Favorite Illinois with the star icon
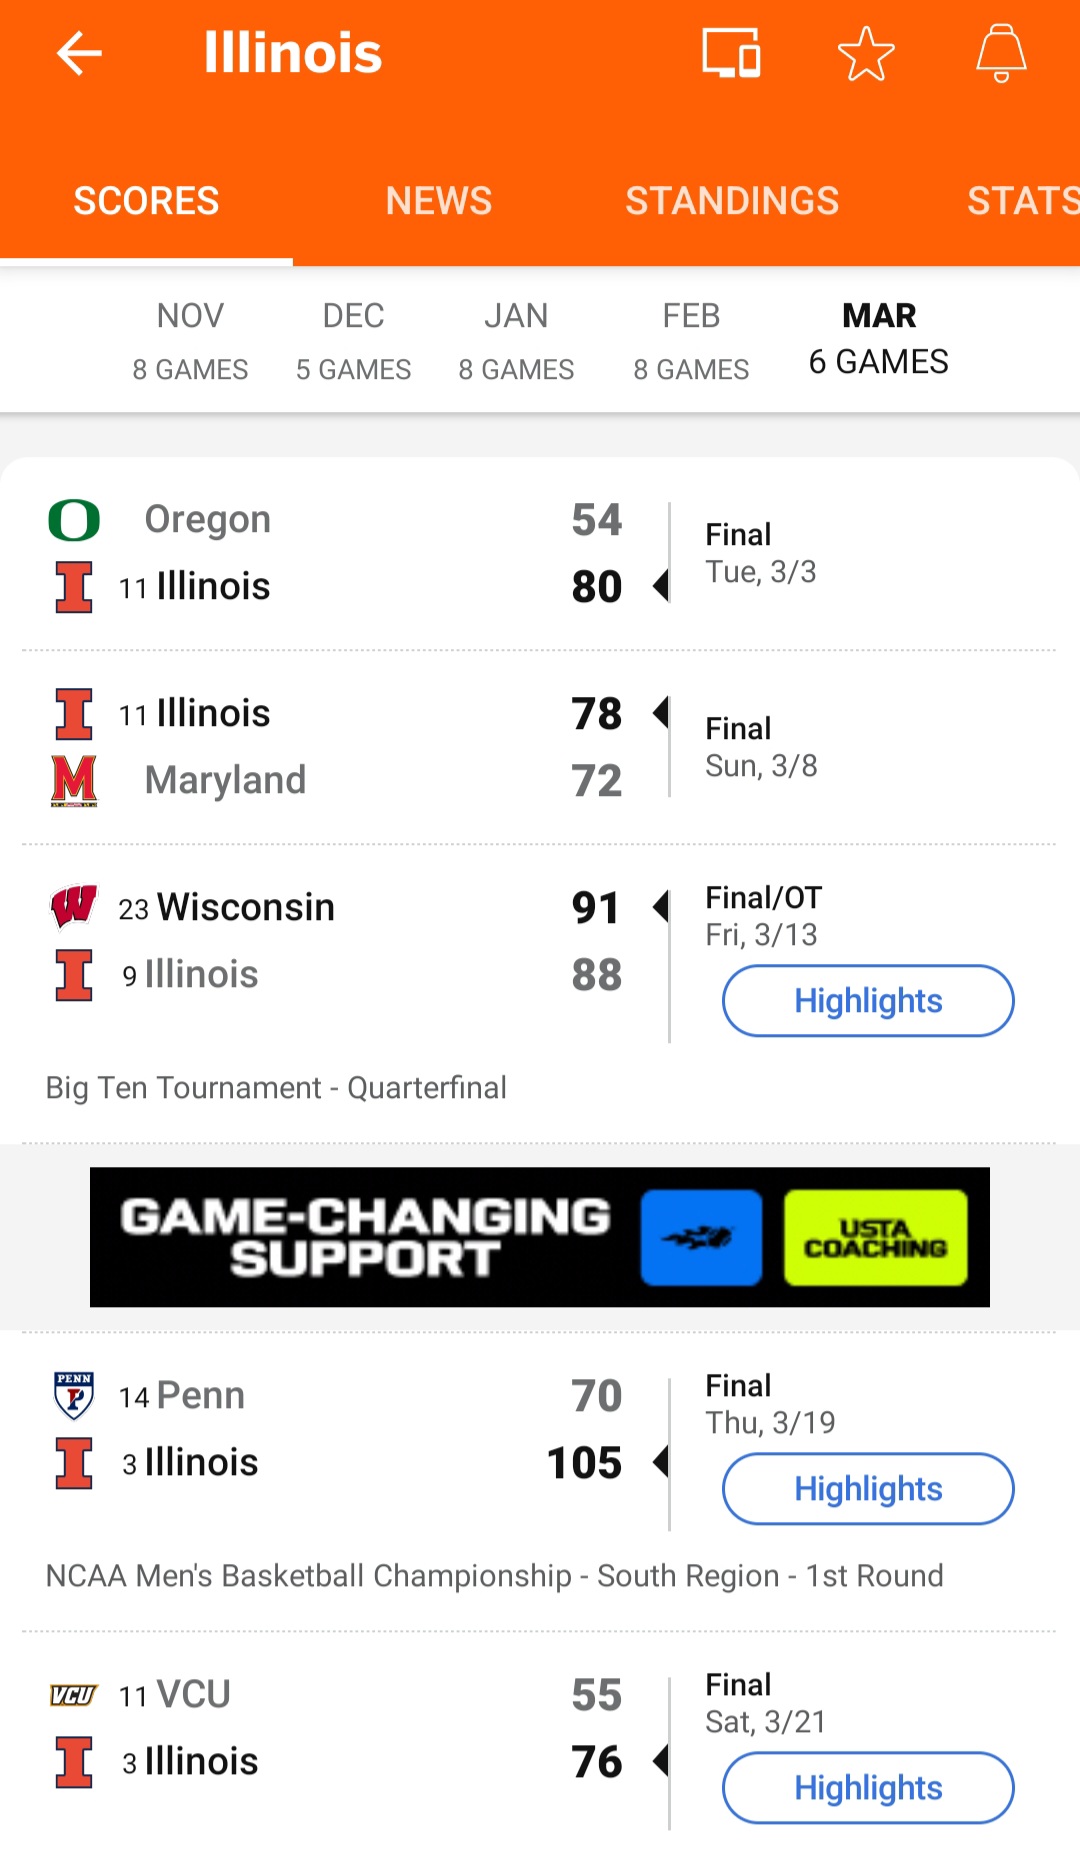This screenshot has width=1080, height=1852. (x=866, y=53)
